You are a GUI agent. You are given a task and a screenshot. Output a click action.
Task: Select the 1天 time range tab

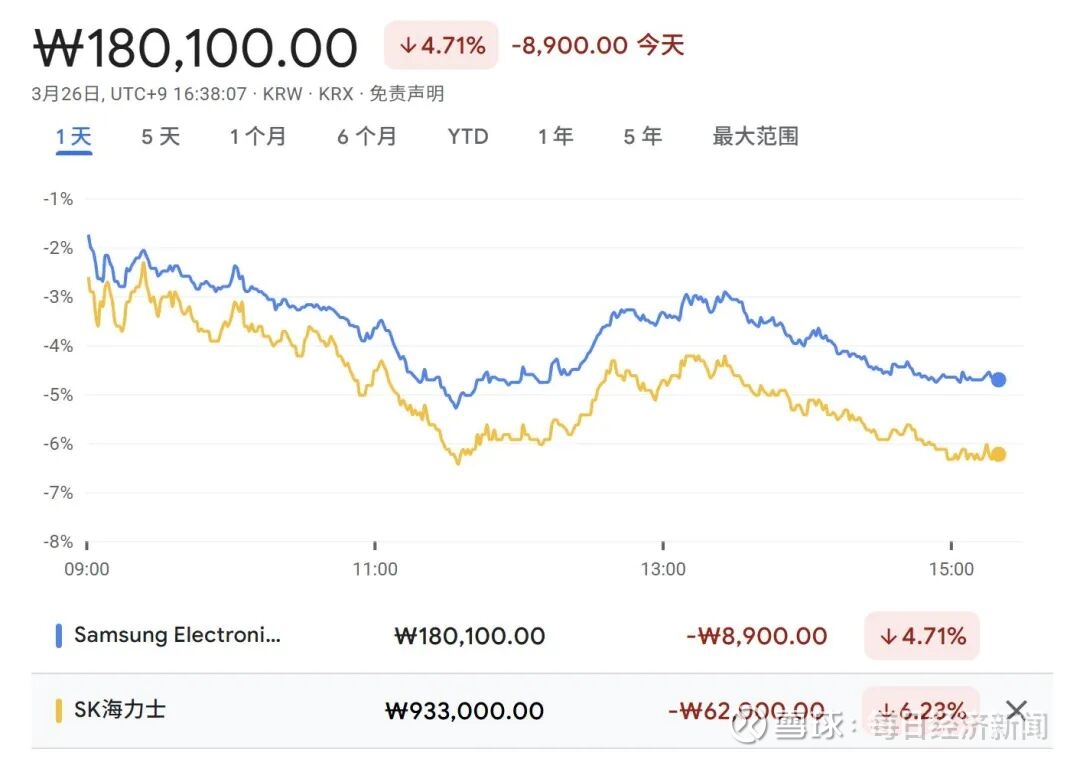[74, 136]
